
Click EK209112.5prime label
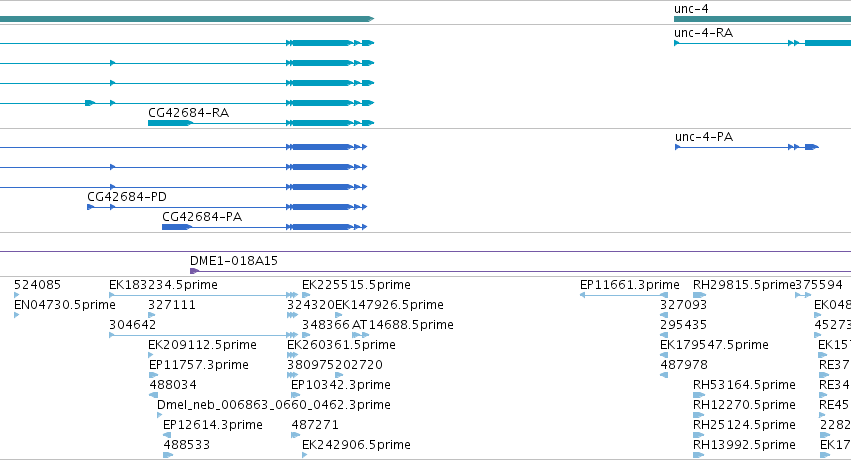(x=202, y=345)
